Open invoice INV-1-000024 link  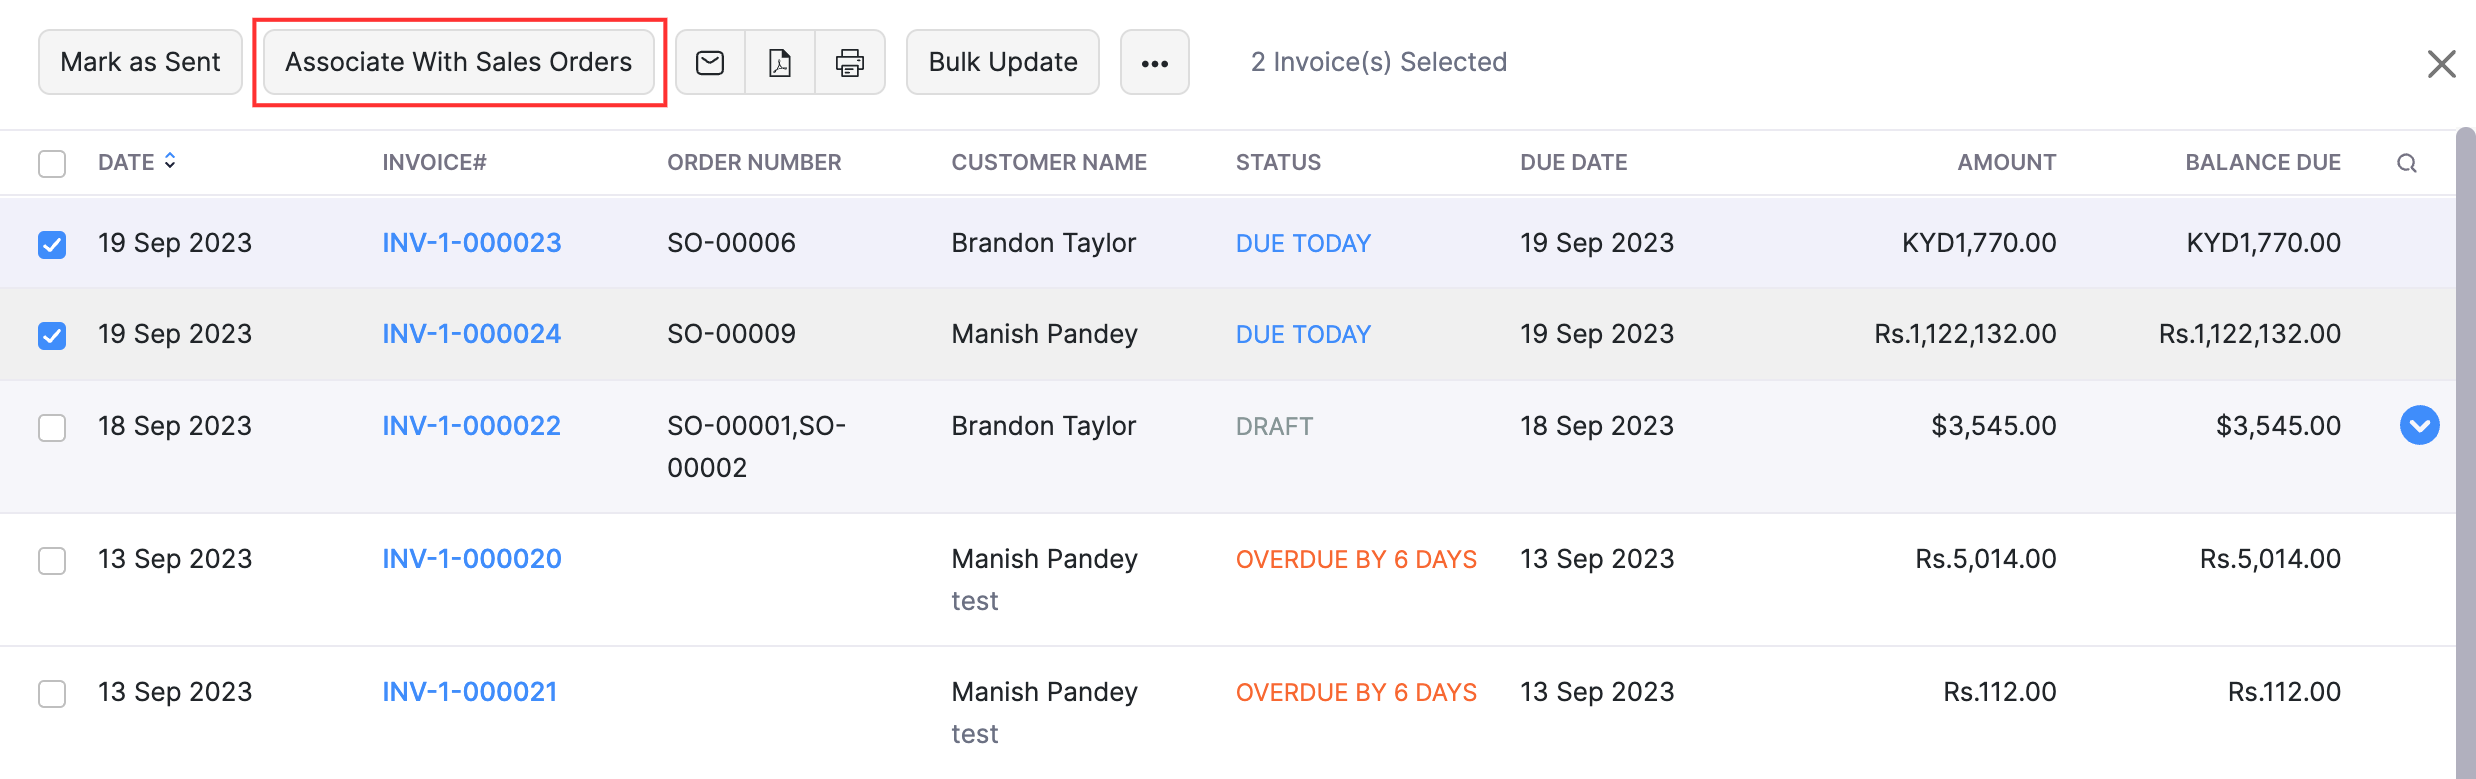click(471, 334)
